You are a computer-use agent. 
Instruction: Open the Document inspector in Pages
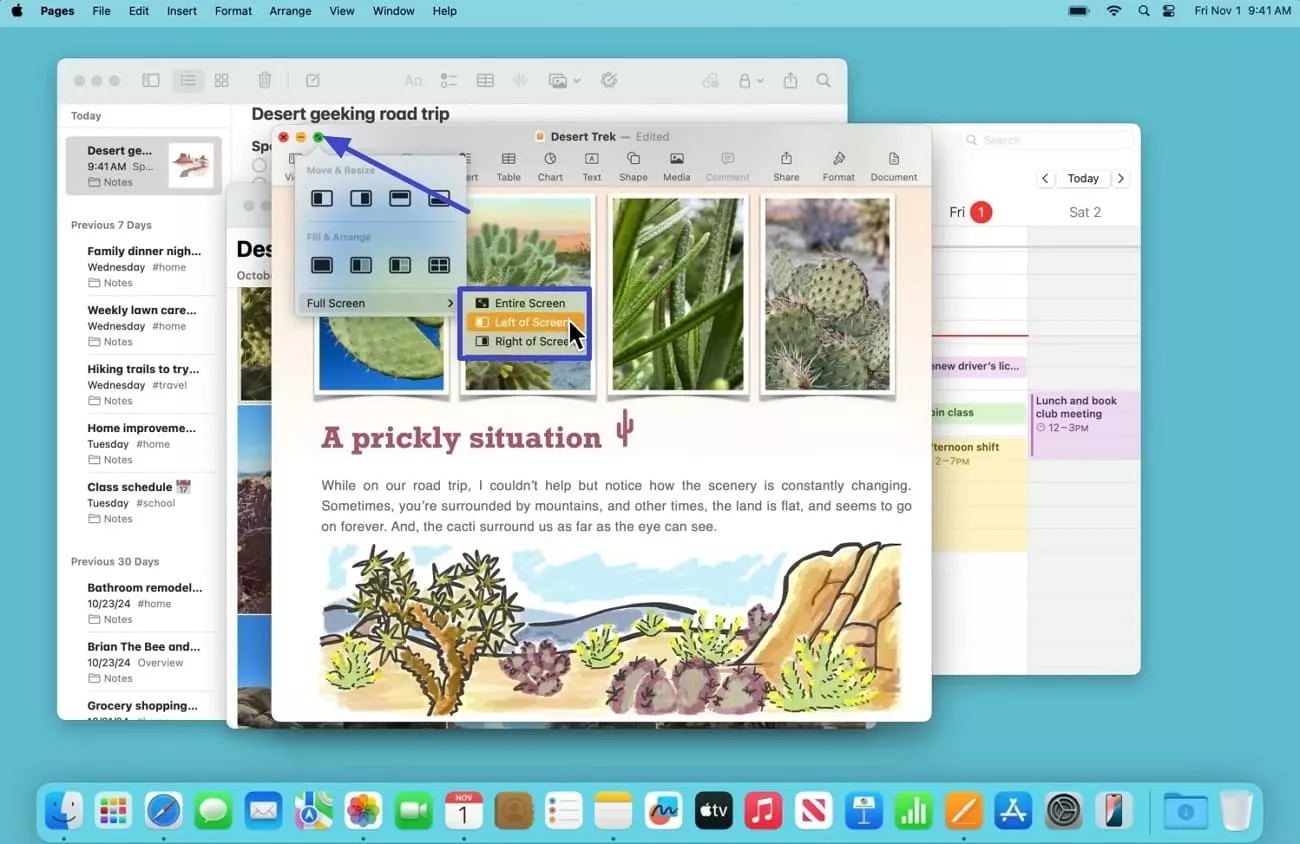point(893,166)
